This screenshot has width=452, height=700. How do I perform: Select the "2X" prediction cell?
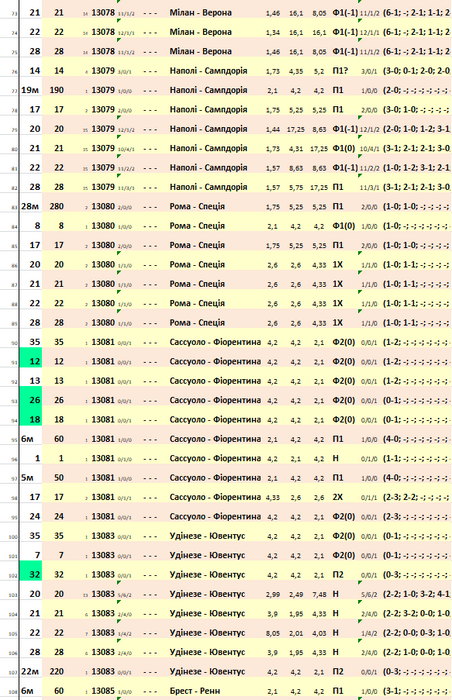click(x=338, y=497)
